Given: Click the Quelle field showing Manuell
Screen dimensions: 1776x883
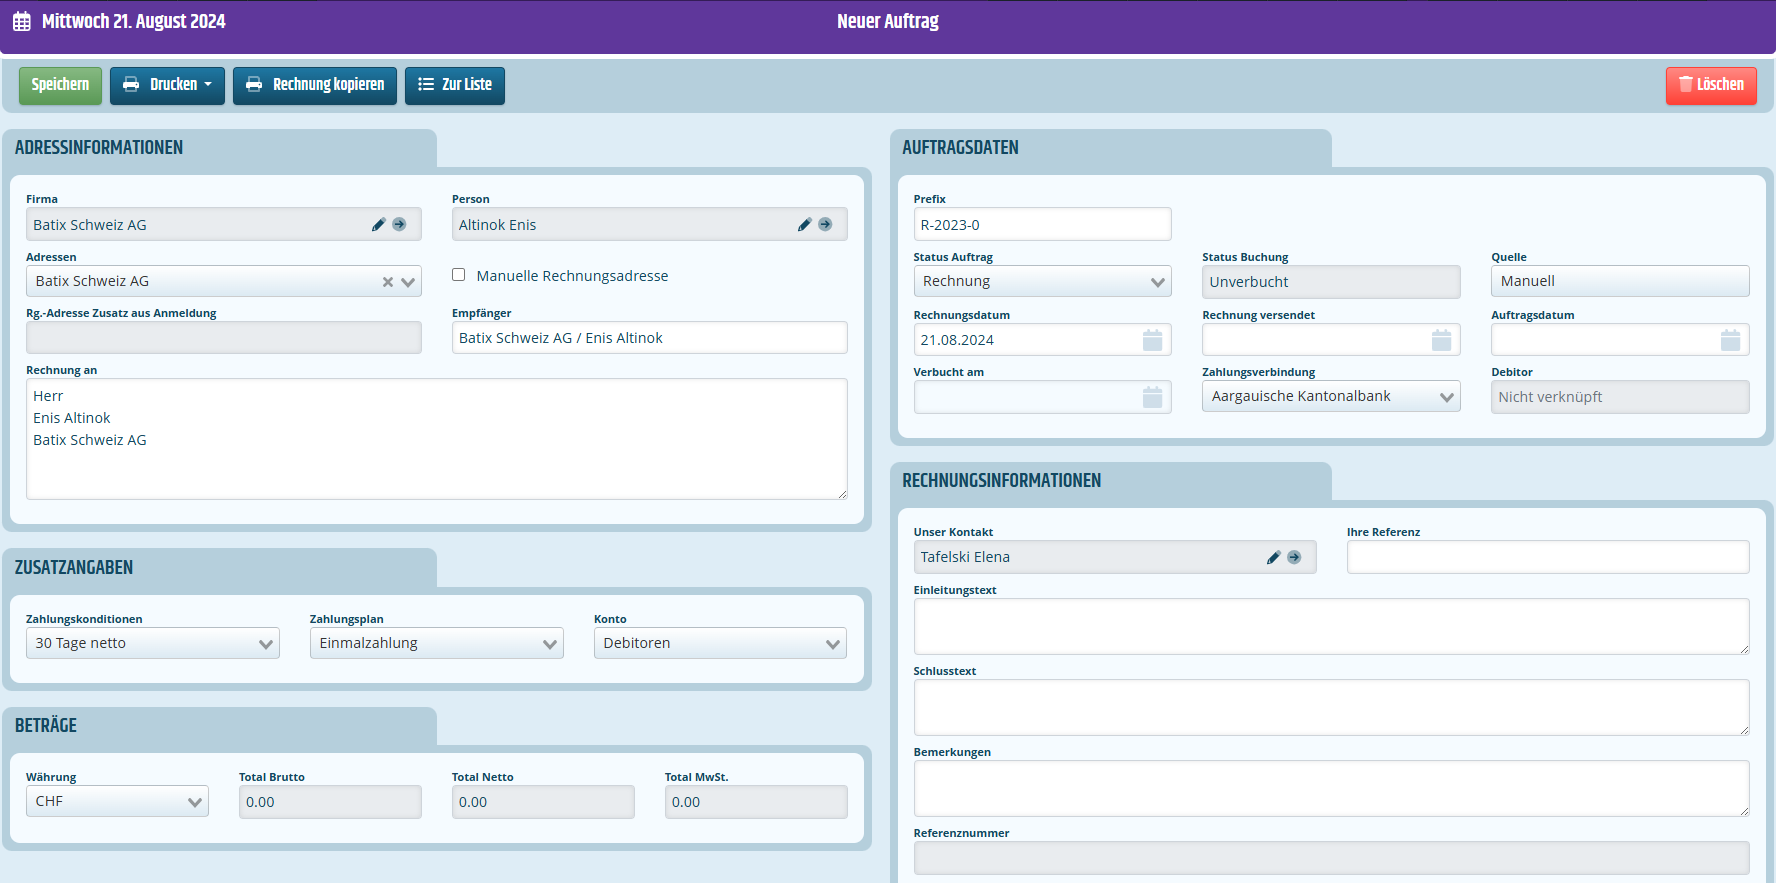Looking at the screenshot, I should coord(1620,282).
